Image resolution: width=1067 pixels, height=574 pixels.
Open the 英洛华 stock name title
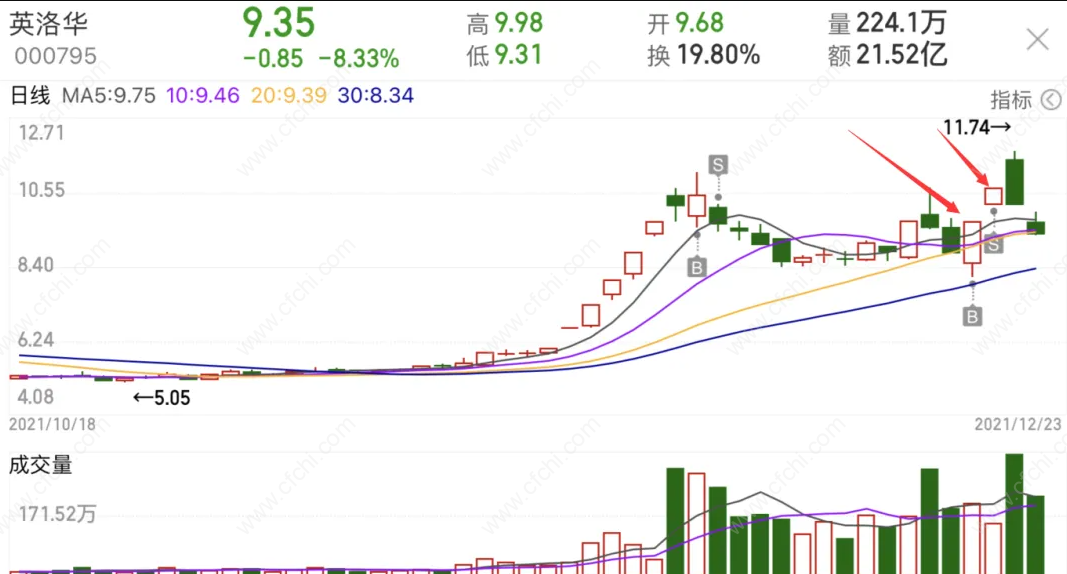tap(48, 24)
